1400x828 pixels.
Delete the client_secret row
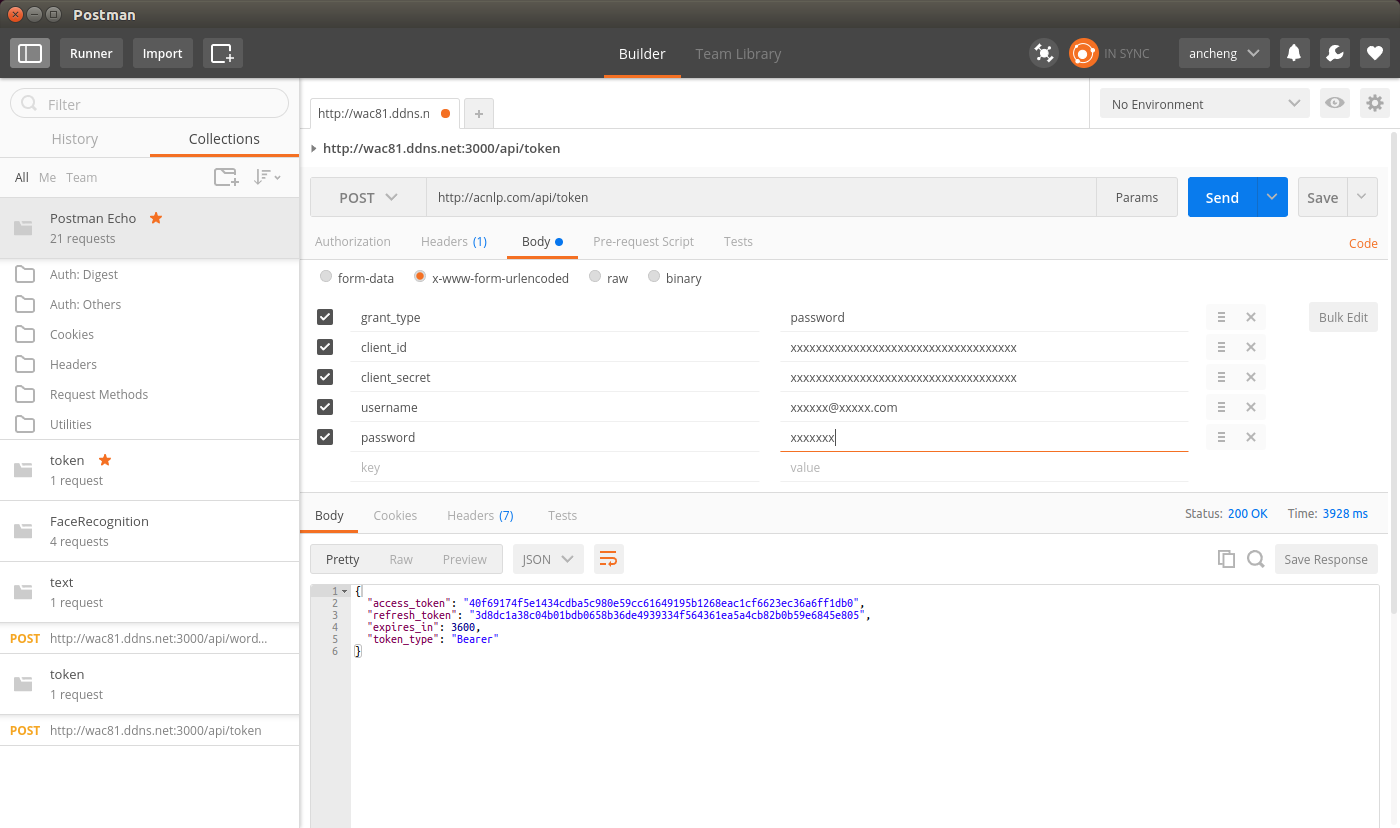click(1250, 378)
